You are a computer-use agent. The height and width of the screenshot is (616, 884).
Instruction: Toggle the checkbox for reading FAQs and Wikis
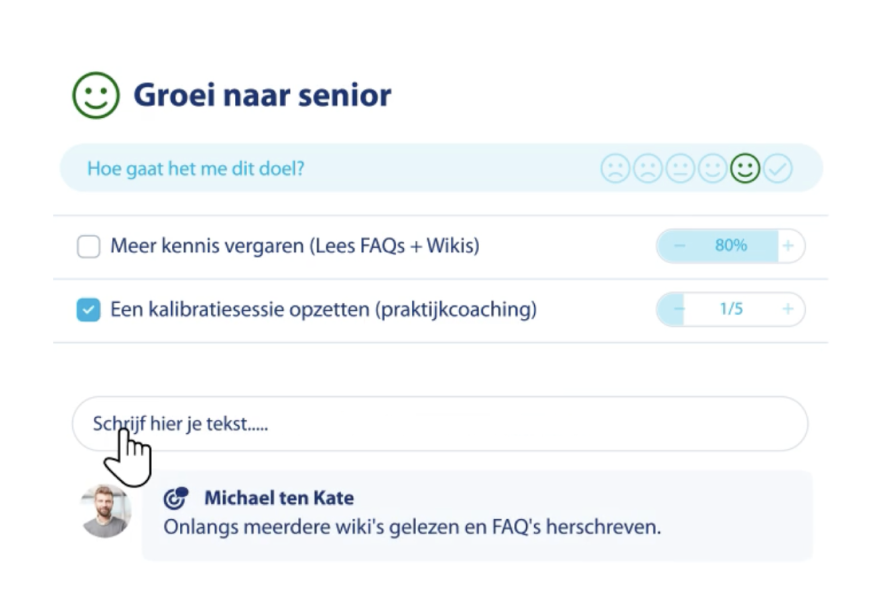coord(88,245)
